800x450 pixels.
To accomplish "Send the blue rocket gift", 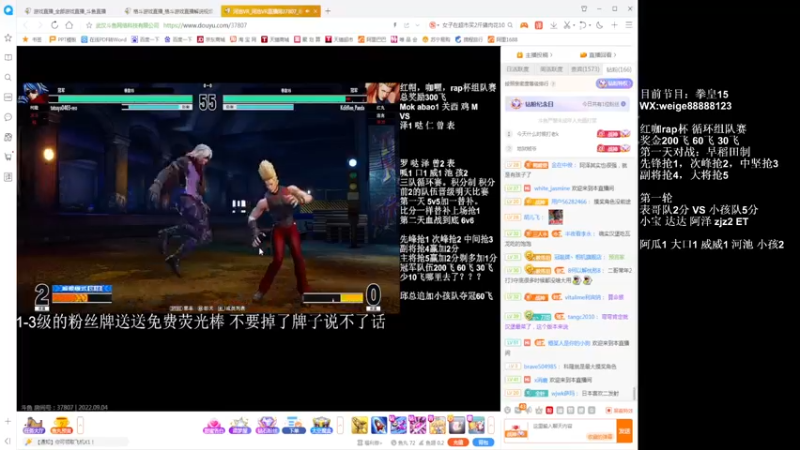I will click(x=379, y=425).
